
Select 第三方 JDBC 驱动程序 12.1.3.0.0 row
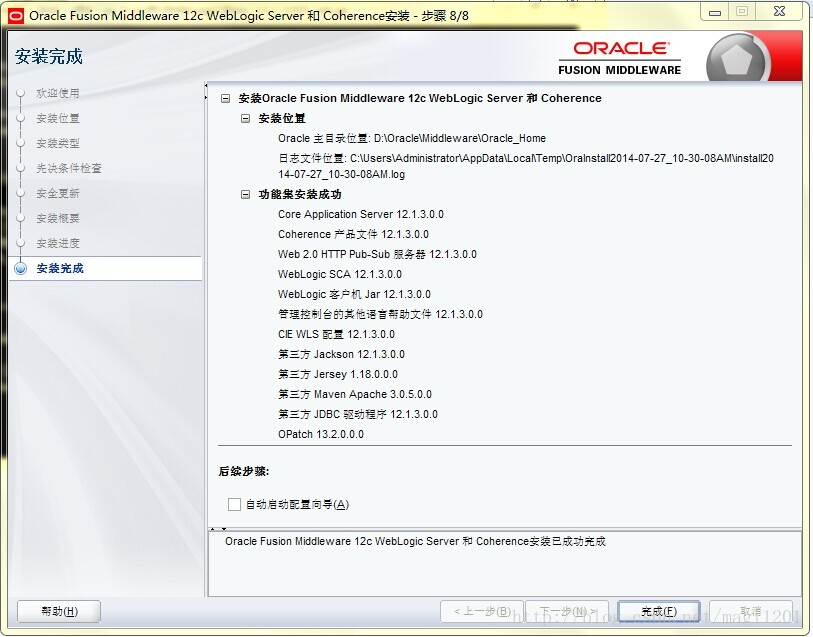[x=358, y=414]
